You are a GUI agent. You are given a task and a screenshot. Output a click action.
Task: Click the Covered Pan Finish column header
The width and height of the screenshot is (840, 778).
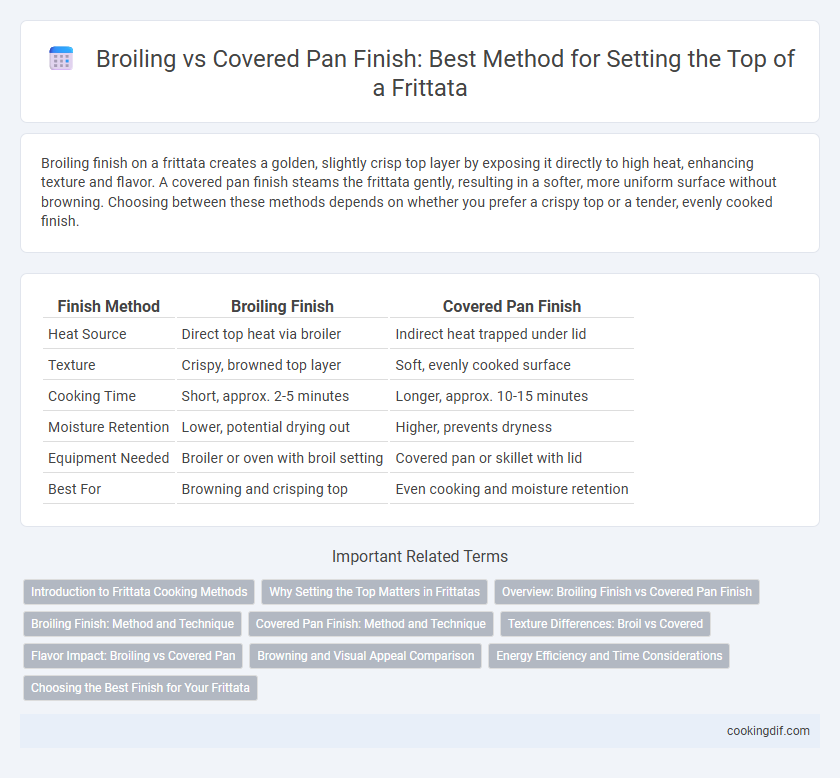point(512,306)
